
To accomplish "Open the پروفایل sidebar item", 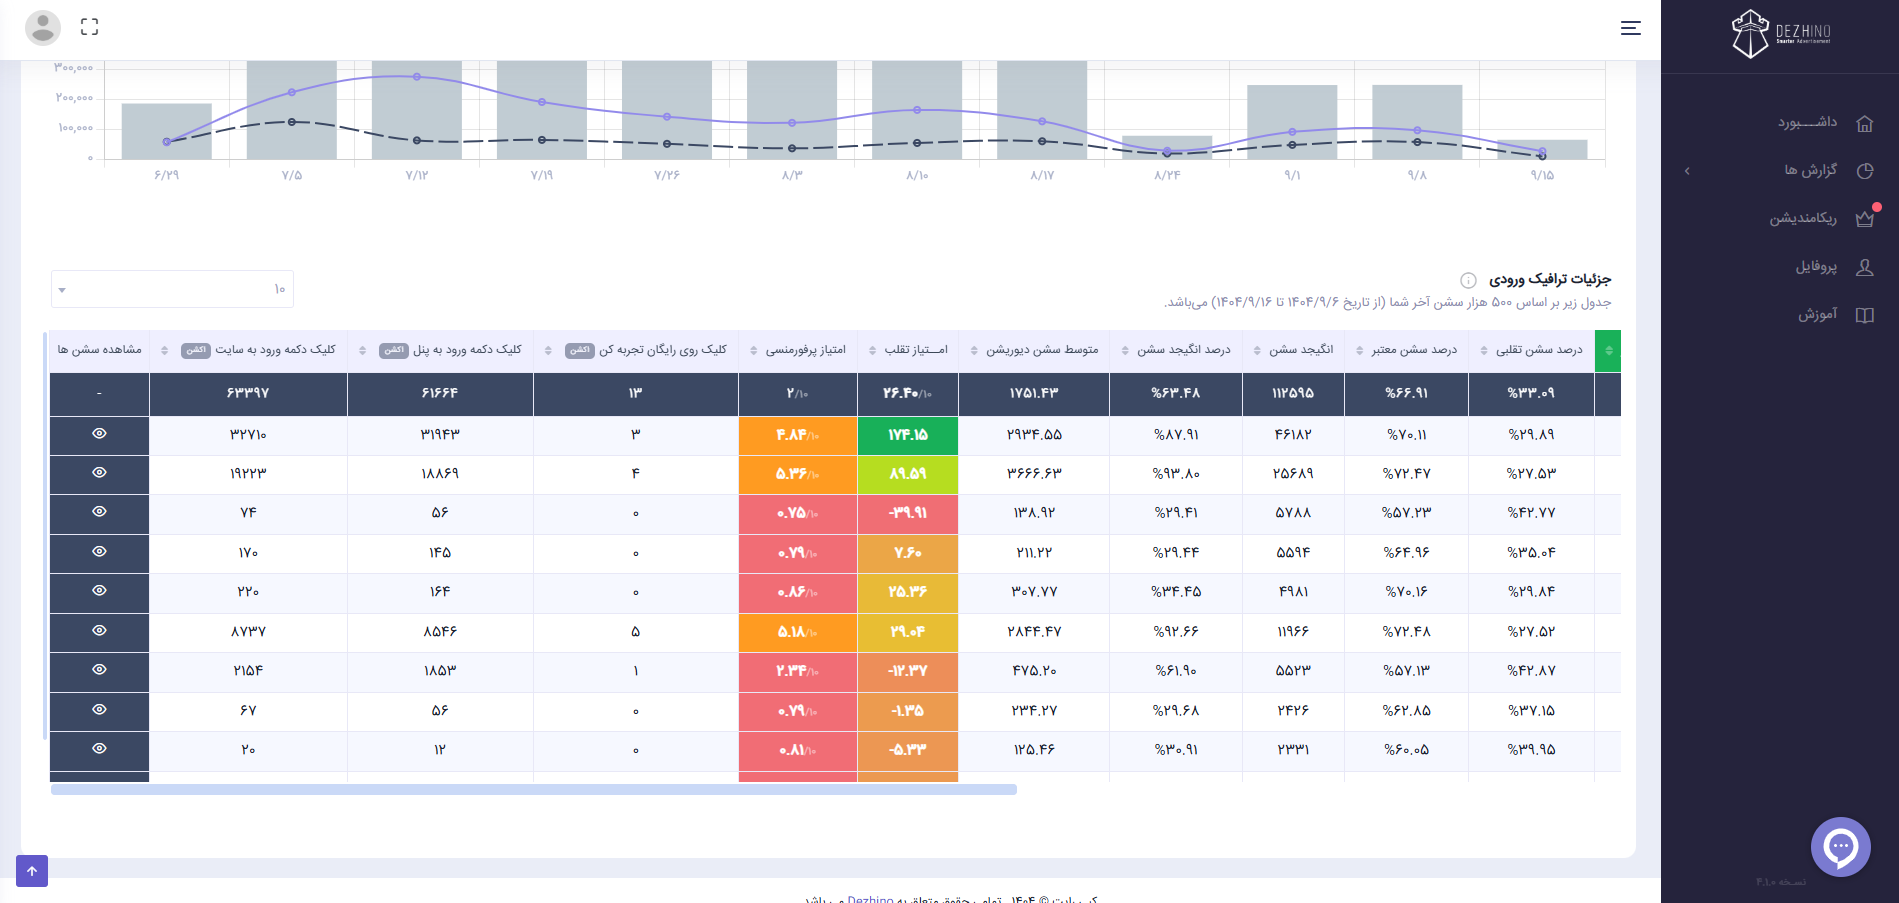I will tap(1780, 267).
